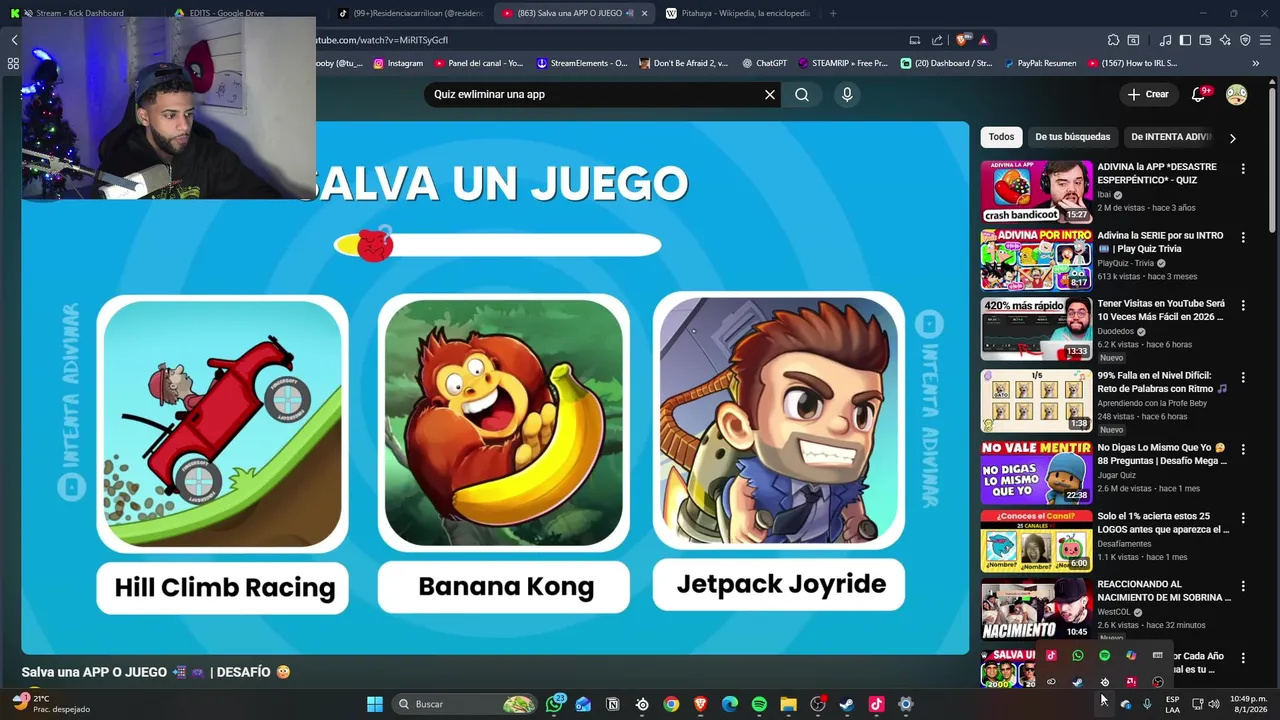Open the NO VALE MENTIR video thumbnail

1036,472
